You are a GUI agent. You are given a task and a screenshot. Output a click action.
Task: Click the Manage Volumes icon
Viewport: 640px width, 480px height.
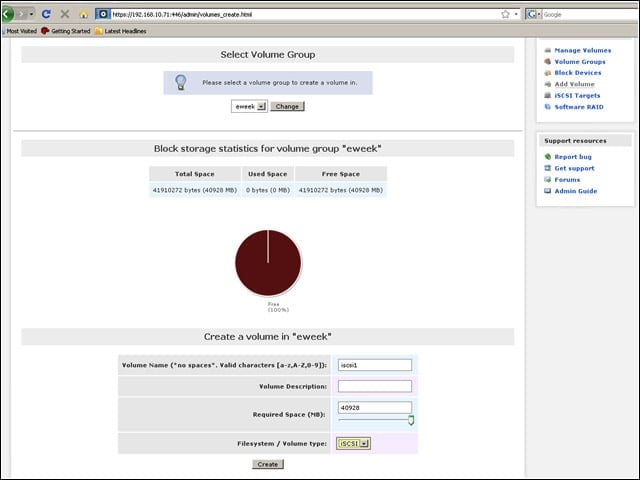(x=548, y=51)
